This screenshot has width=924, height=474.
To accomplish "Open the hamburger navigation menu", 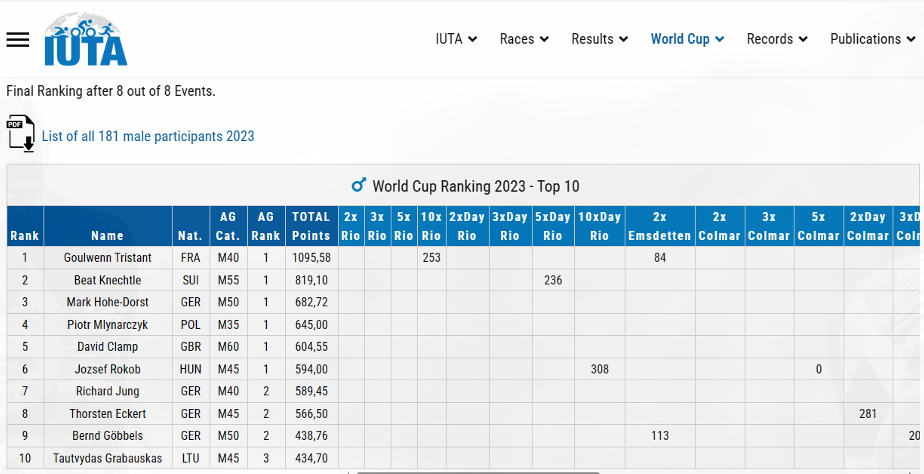I will 18,39.
